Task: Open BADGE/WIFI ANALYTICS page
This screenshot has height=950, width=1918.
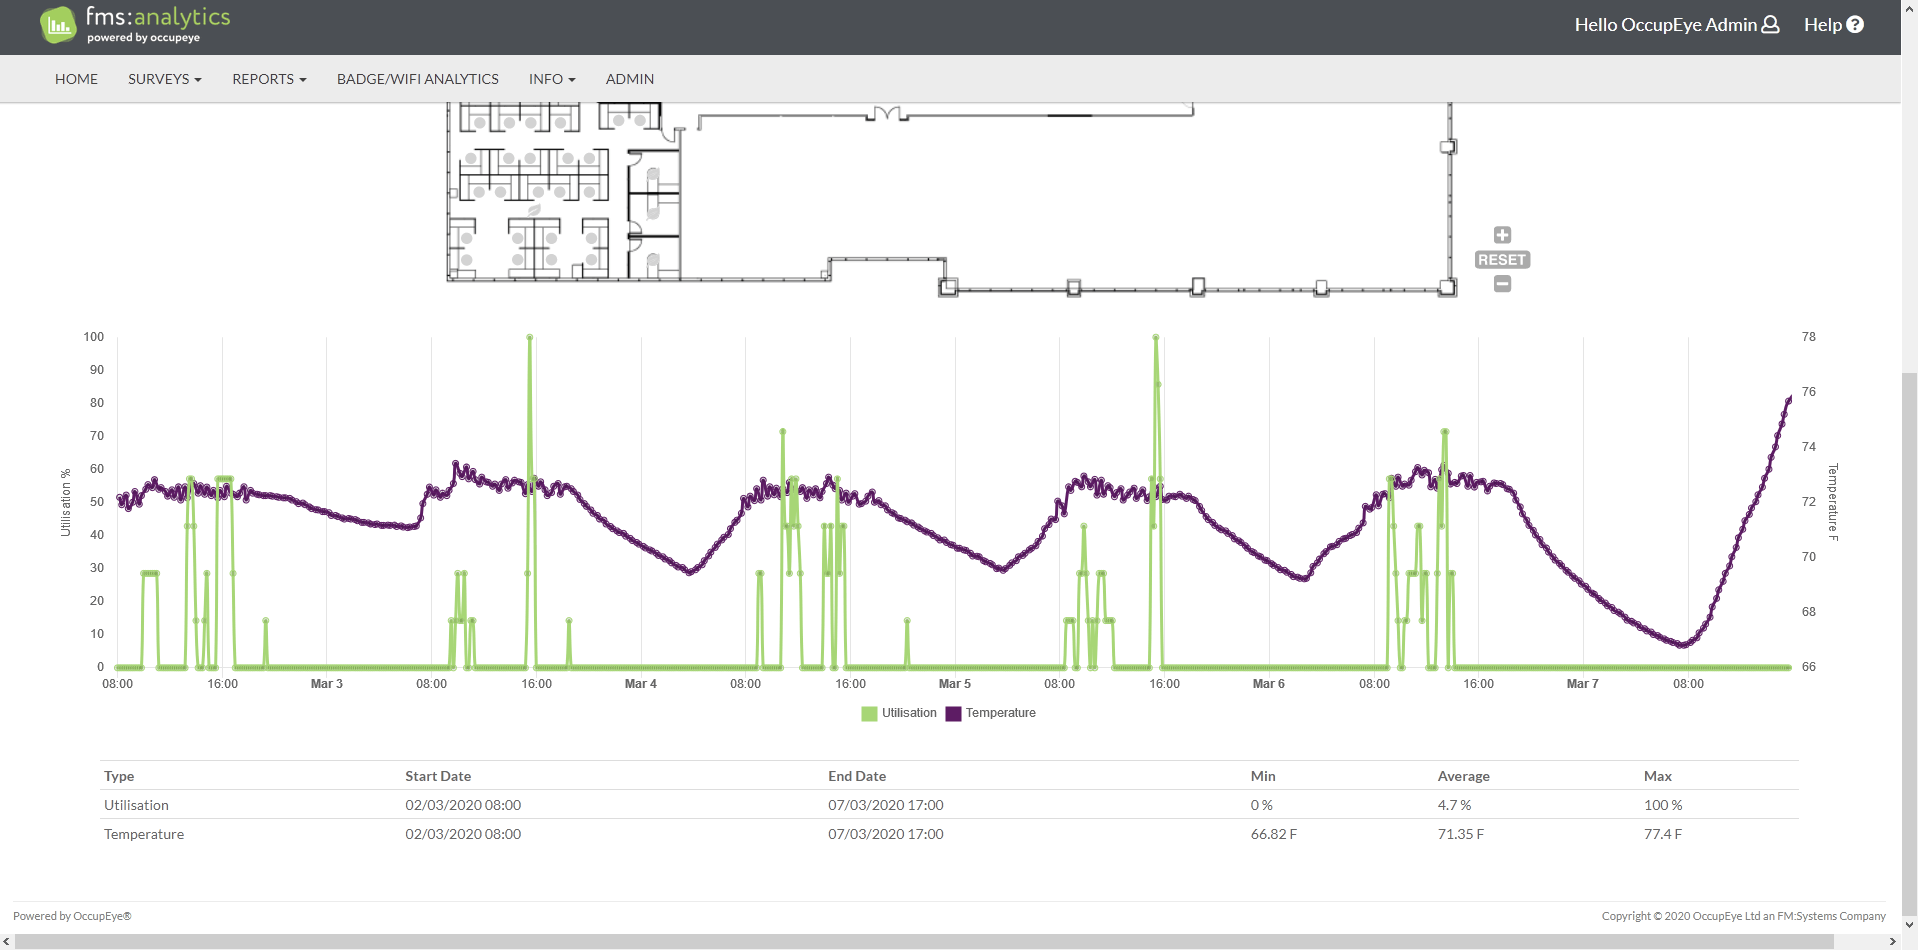Action: pos(417,79)
